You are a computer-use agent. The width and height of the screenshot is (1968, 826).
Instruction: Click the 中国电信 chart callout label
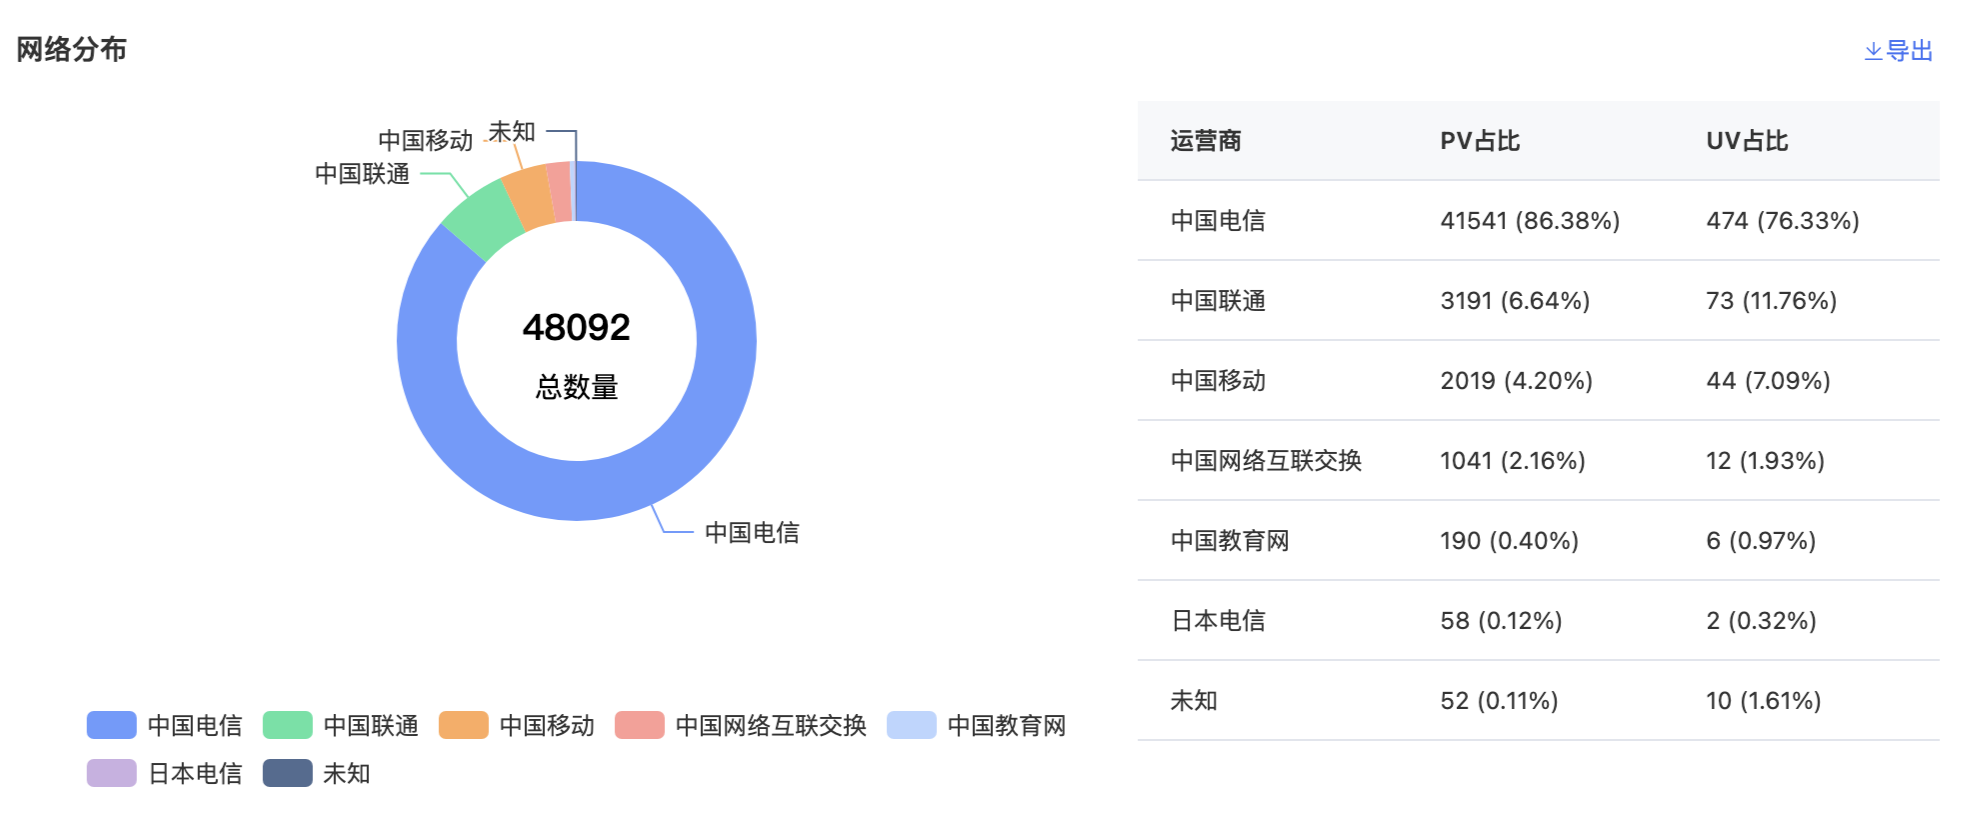(x=752, y=532)
